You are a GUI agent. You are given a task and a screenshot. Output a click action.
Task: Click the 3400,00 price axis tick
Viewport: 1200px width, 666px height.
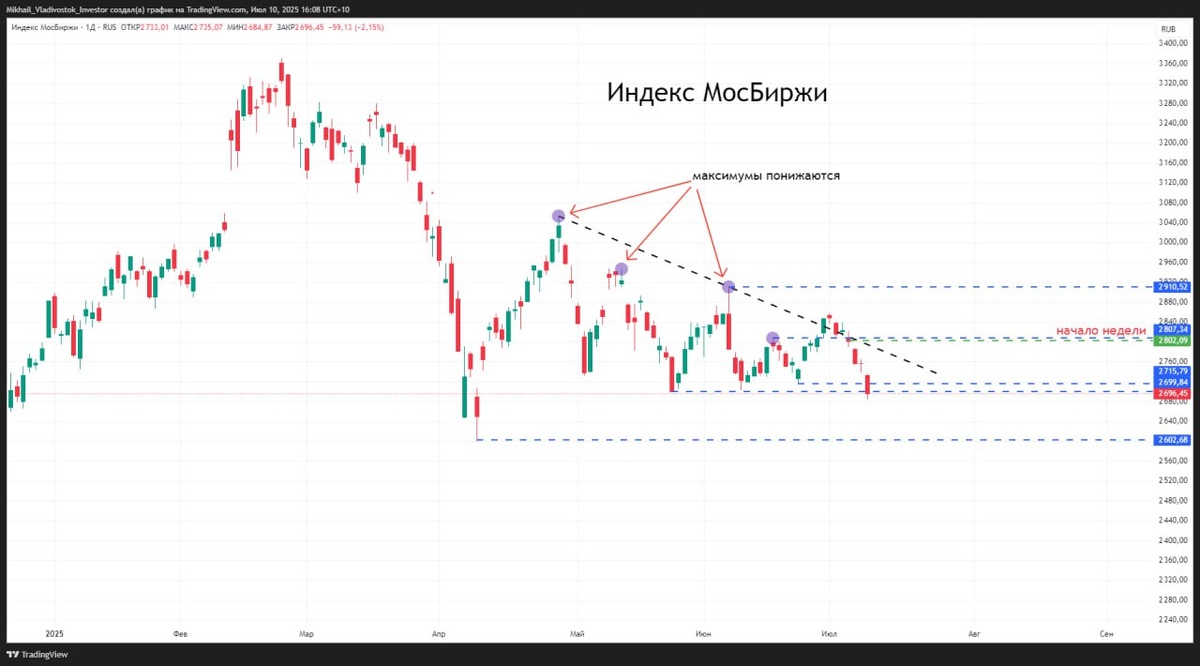coord(1172,44)
